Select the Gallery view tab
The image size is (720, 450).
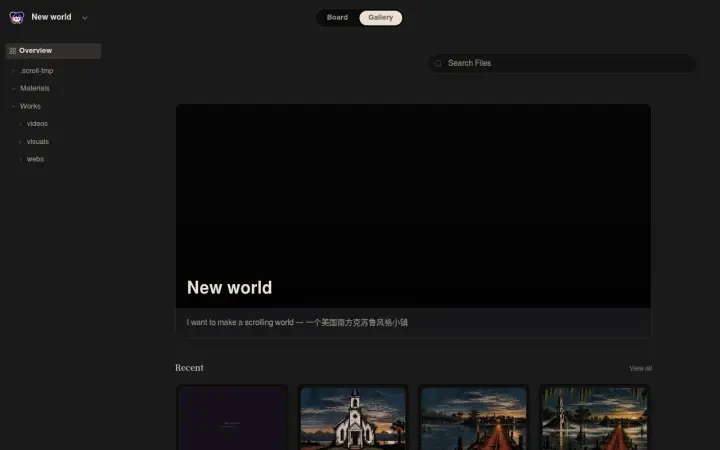(381, 17)
